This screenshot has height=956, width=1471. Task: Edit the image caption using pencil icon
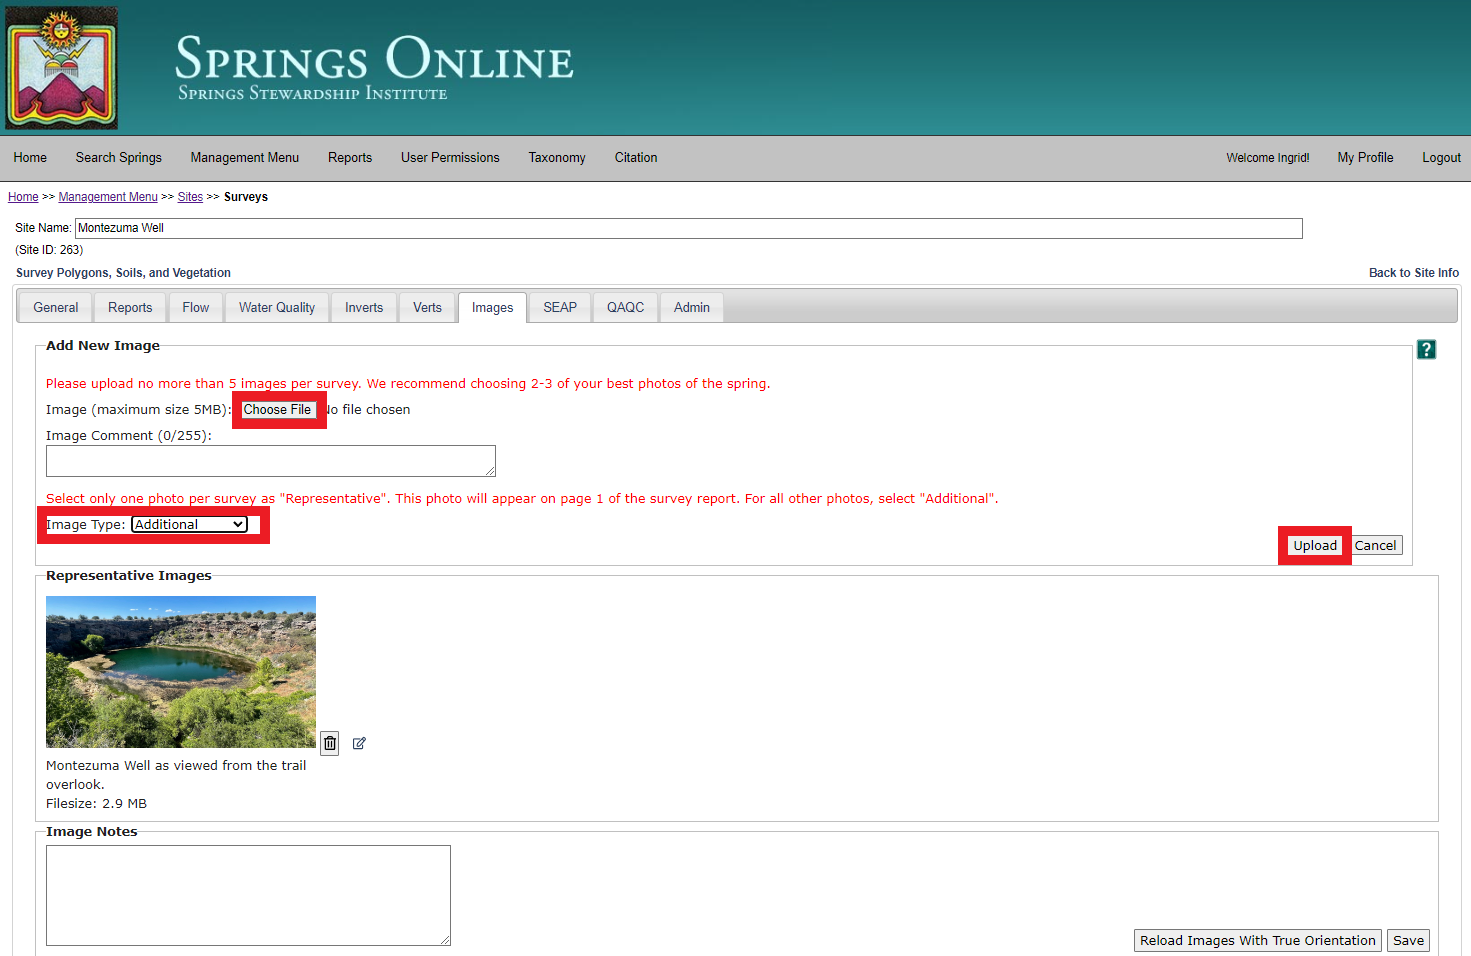click(x=359, y=743)
